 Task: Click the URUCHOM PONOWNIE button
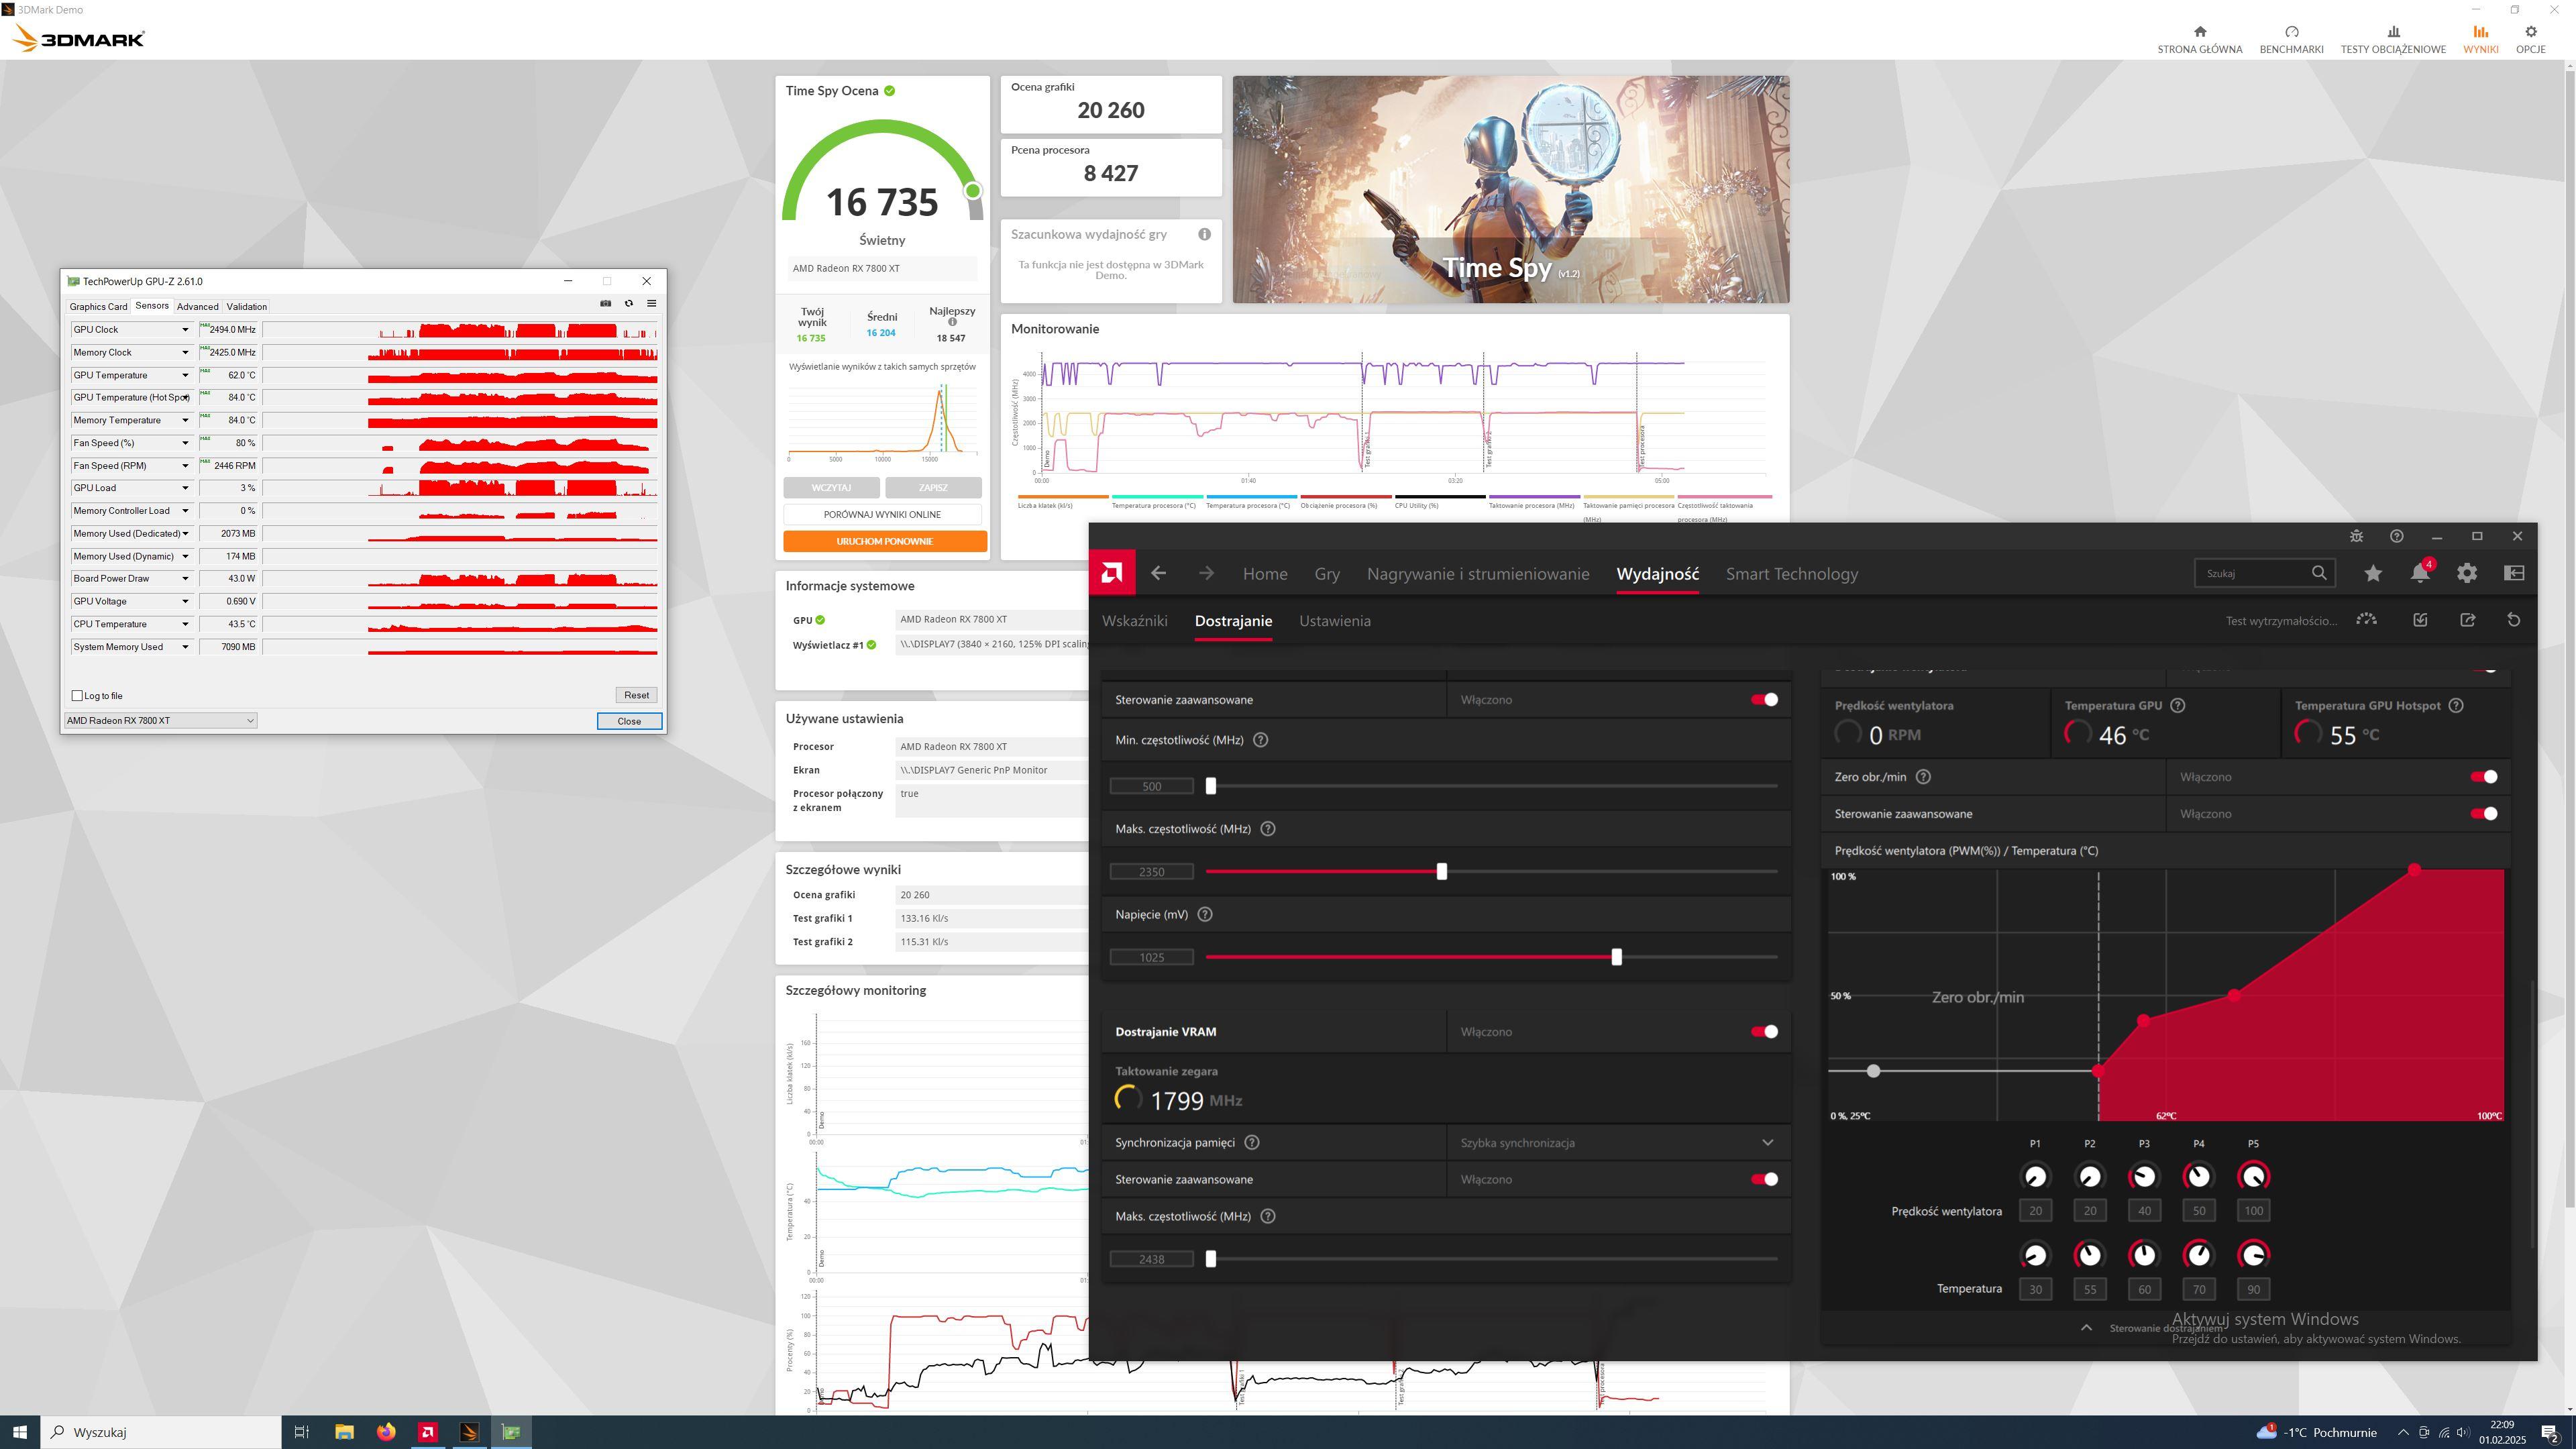tap(884, 541)
